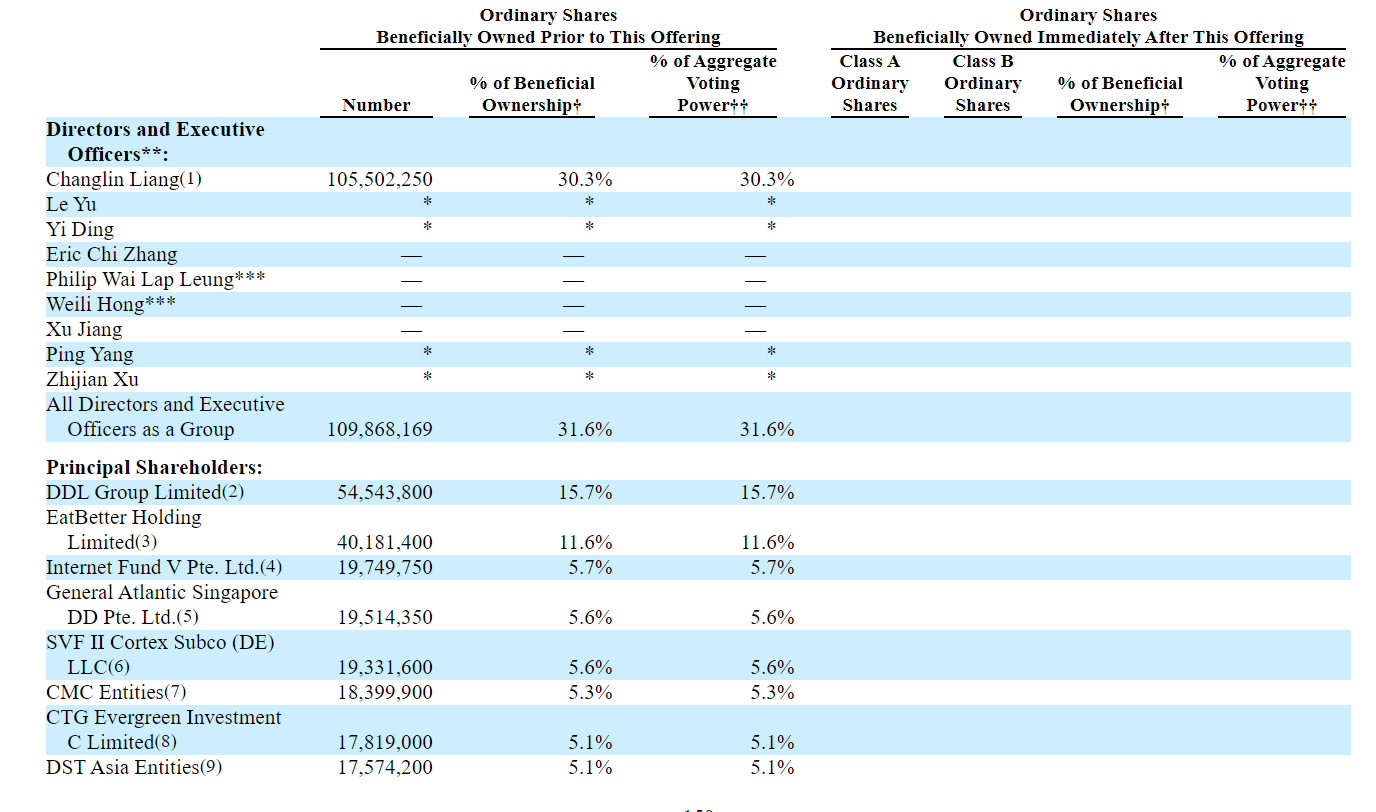Click the Le Yu row name
Viewport: 1376px width, 812px height.
tap(71, 205)
